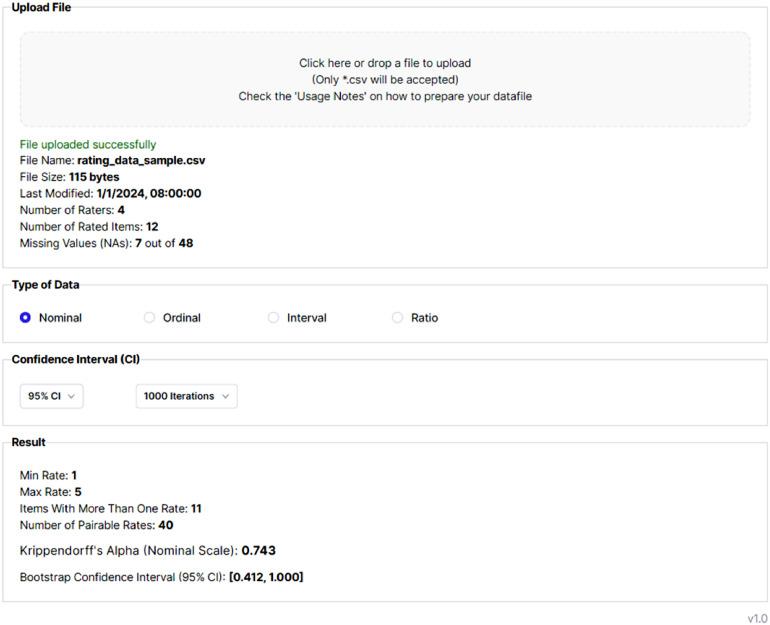The height and width of the screenshot is (625, 770).
Task: Select the Ordinal data type
Action: click(x=150, y=318)
